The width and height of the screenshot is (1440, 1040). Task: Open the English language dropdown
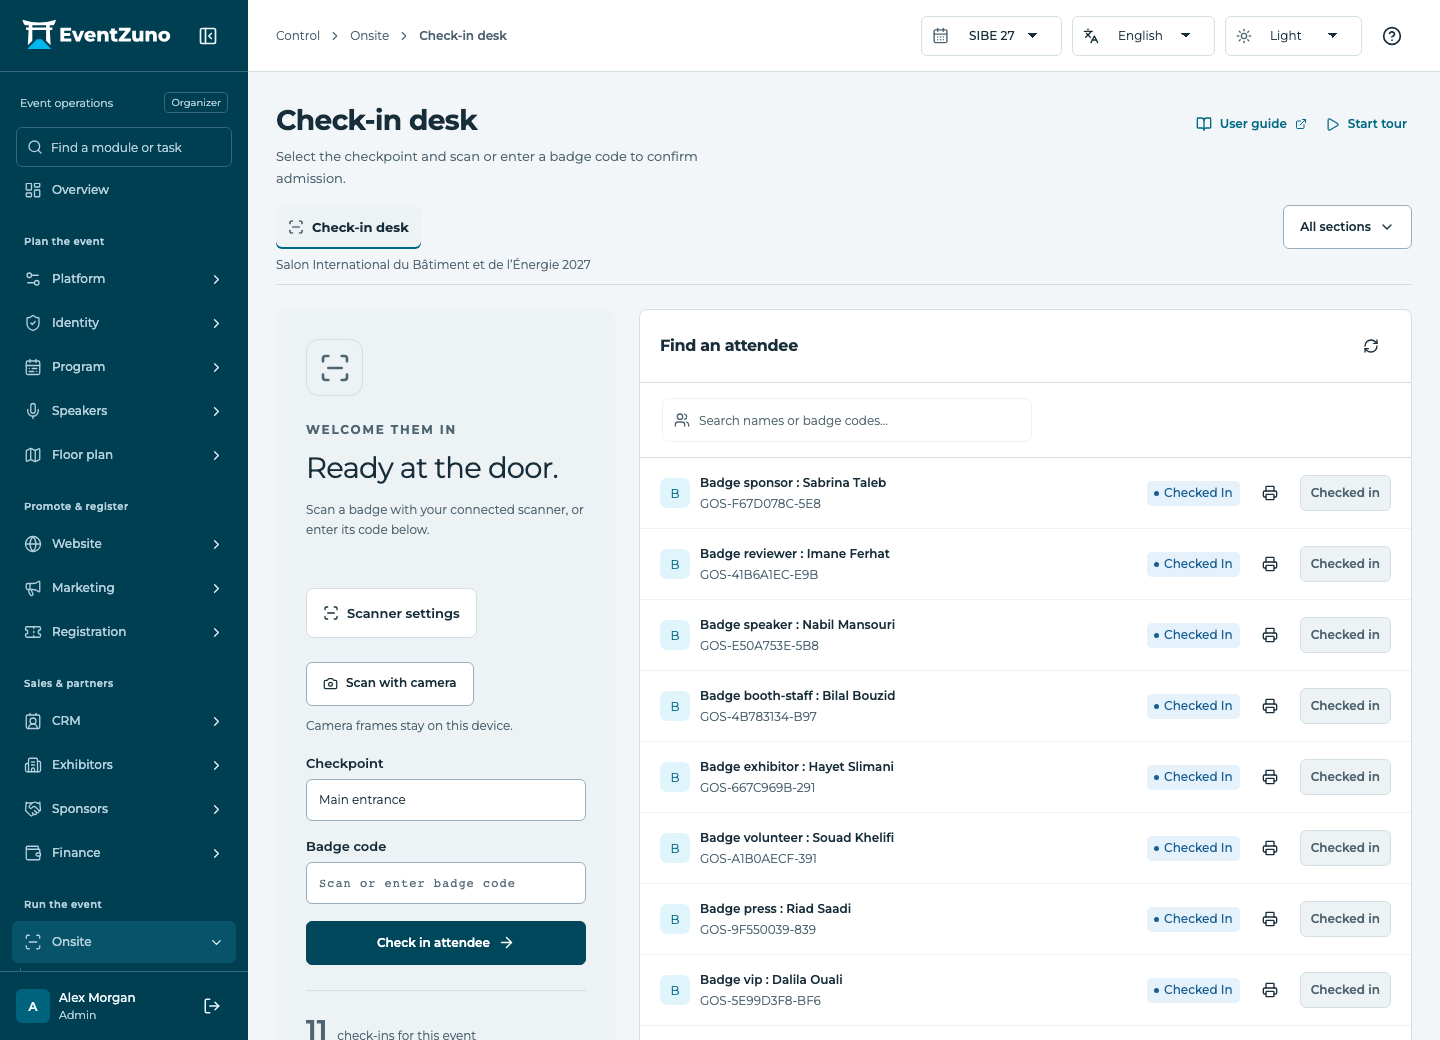click(1143, 36)
